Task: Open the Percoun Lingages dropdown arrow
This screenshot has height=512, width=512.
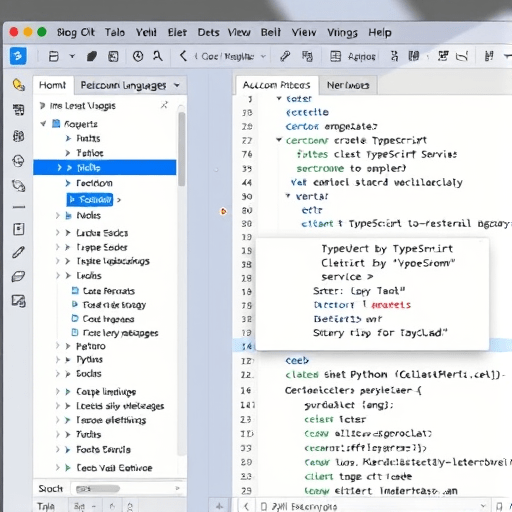Action: 177,85
